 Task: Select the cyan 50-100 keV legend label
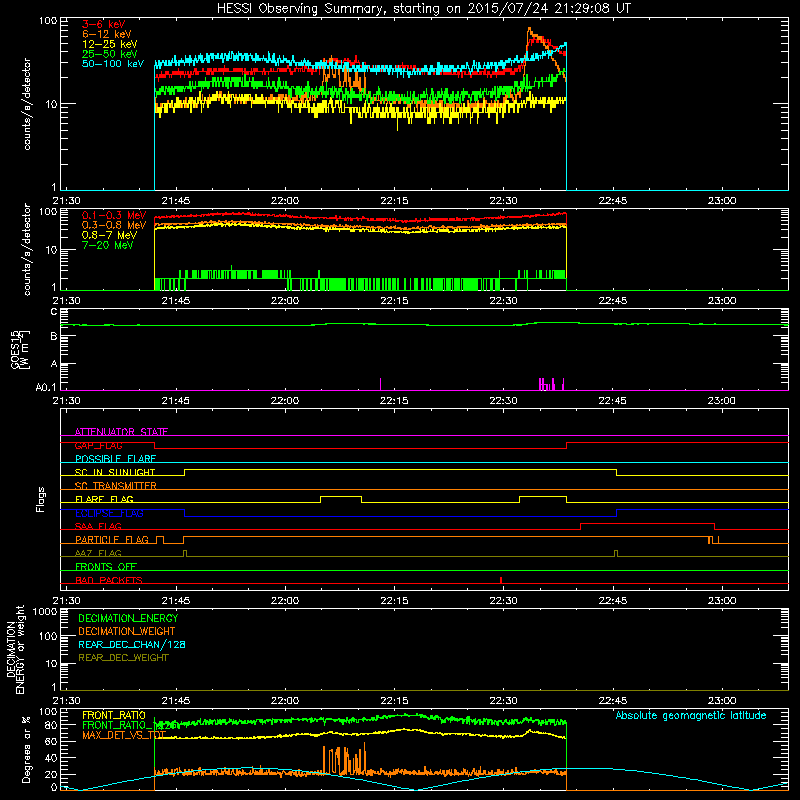(113, 64)
